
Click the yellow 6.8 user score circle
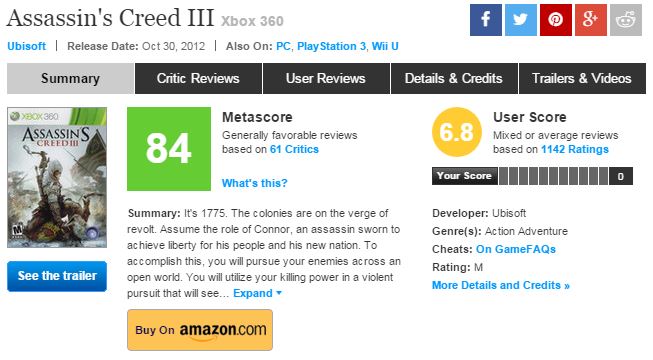pyautogui.click(x=457, y=132)
